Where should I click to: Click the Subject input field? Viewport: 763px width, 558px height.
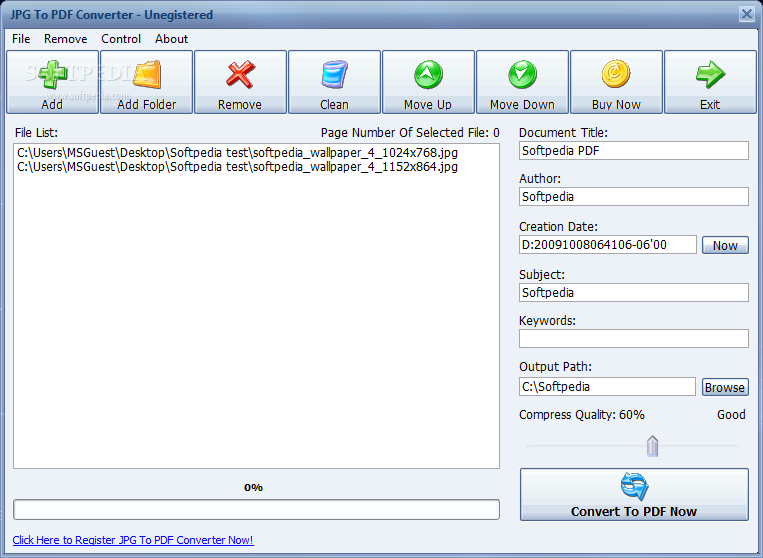[x=634, y=292]
